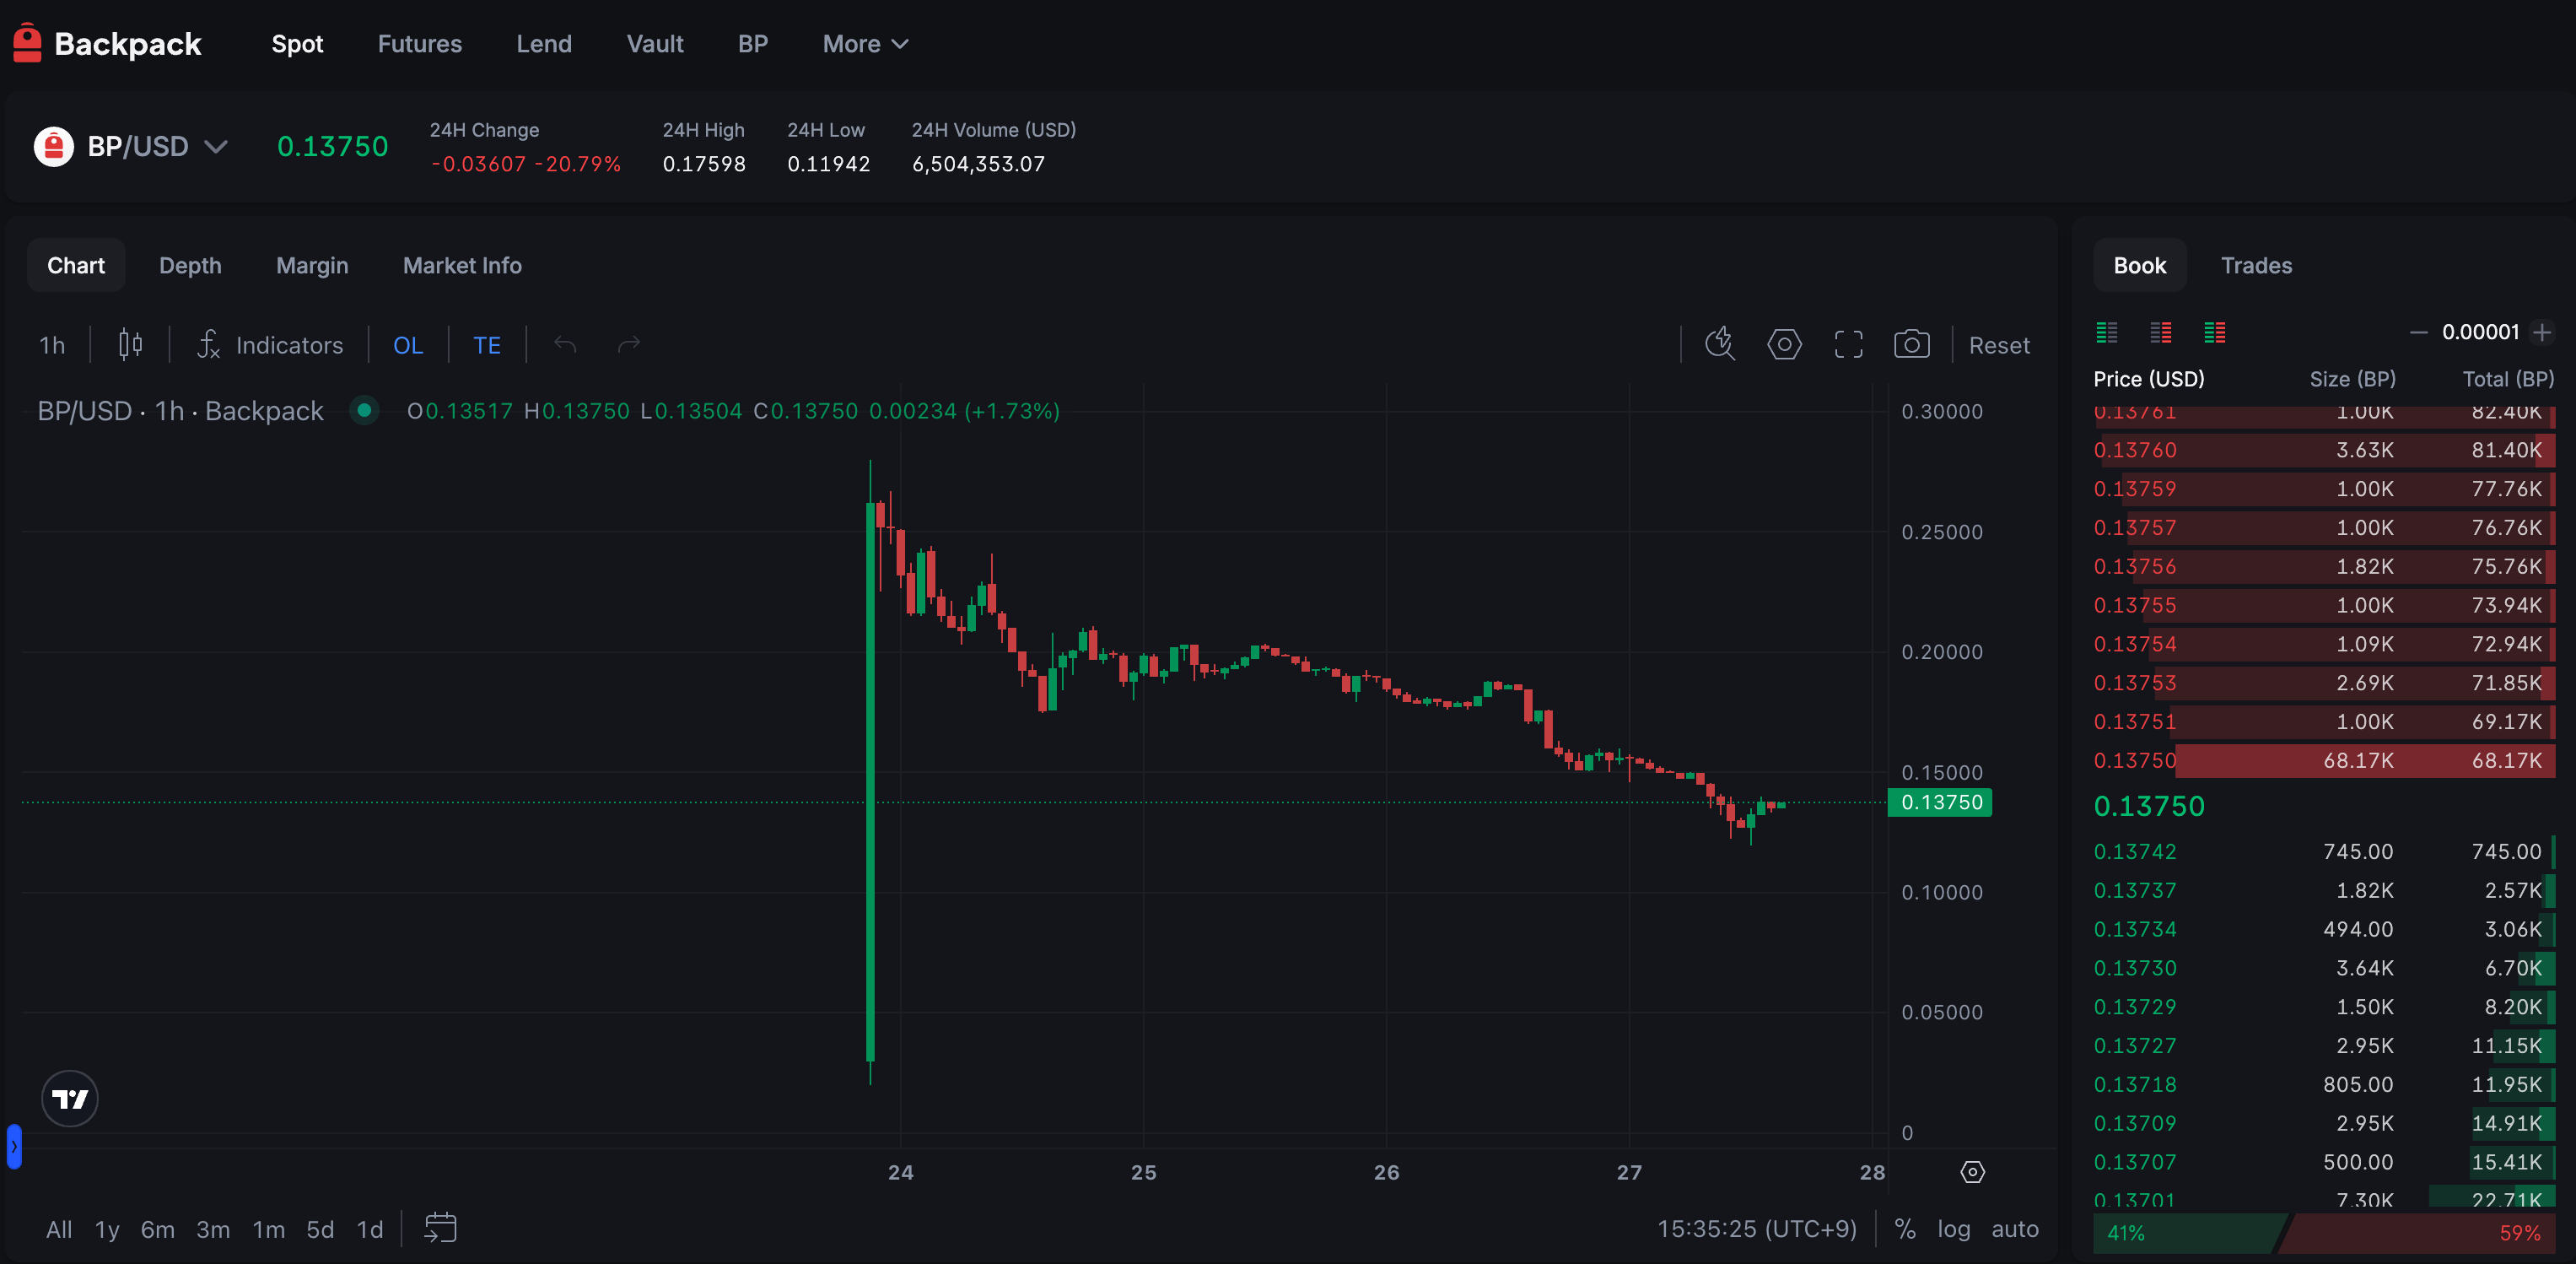Open the calendar go-to-date icon

click(440, 1229)
